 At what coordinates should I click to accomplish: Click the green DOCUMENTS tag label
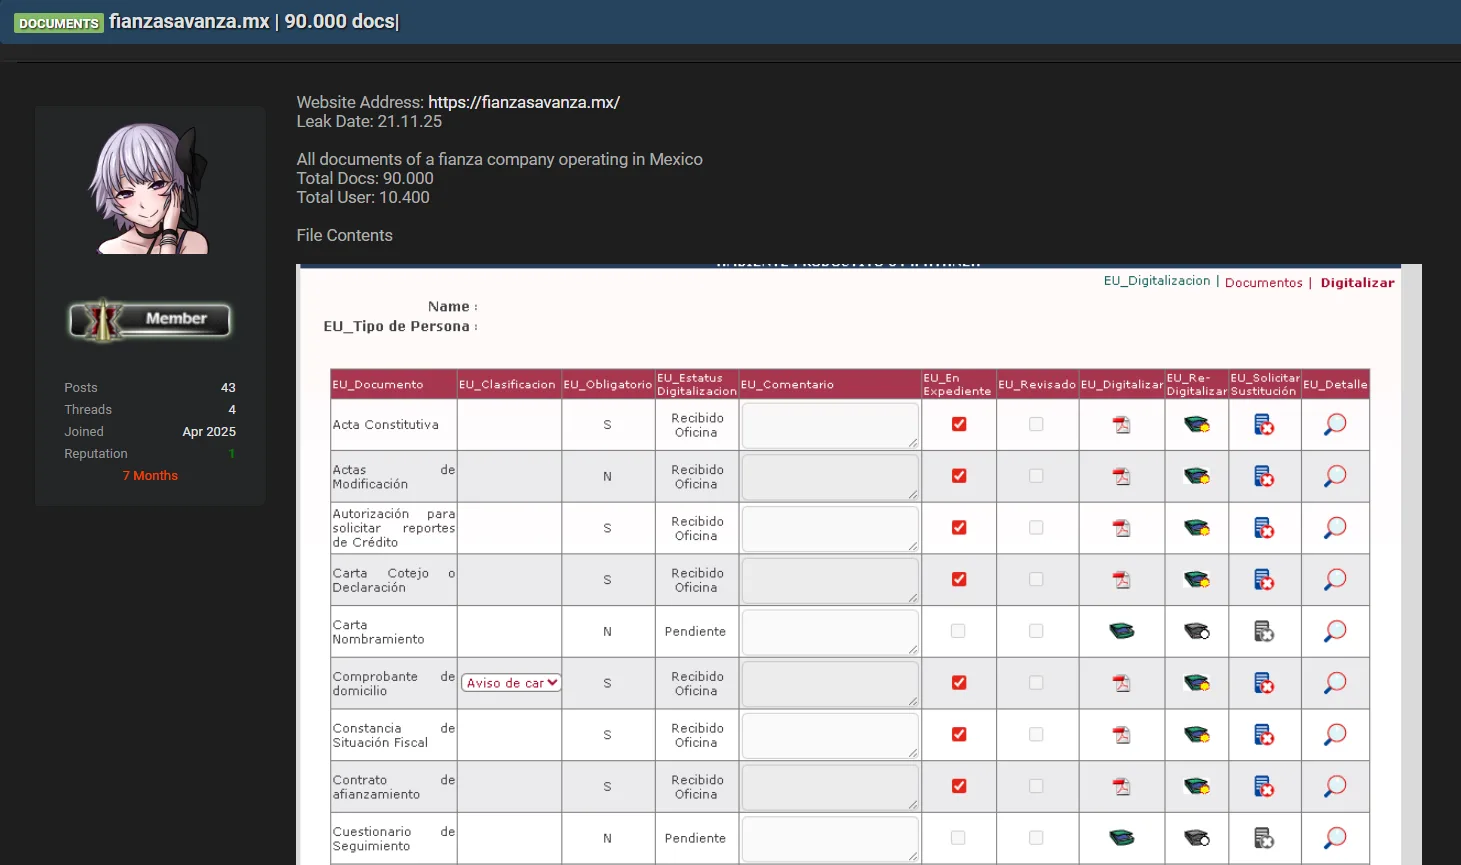coord(59,23)
